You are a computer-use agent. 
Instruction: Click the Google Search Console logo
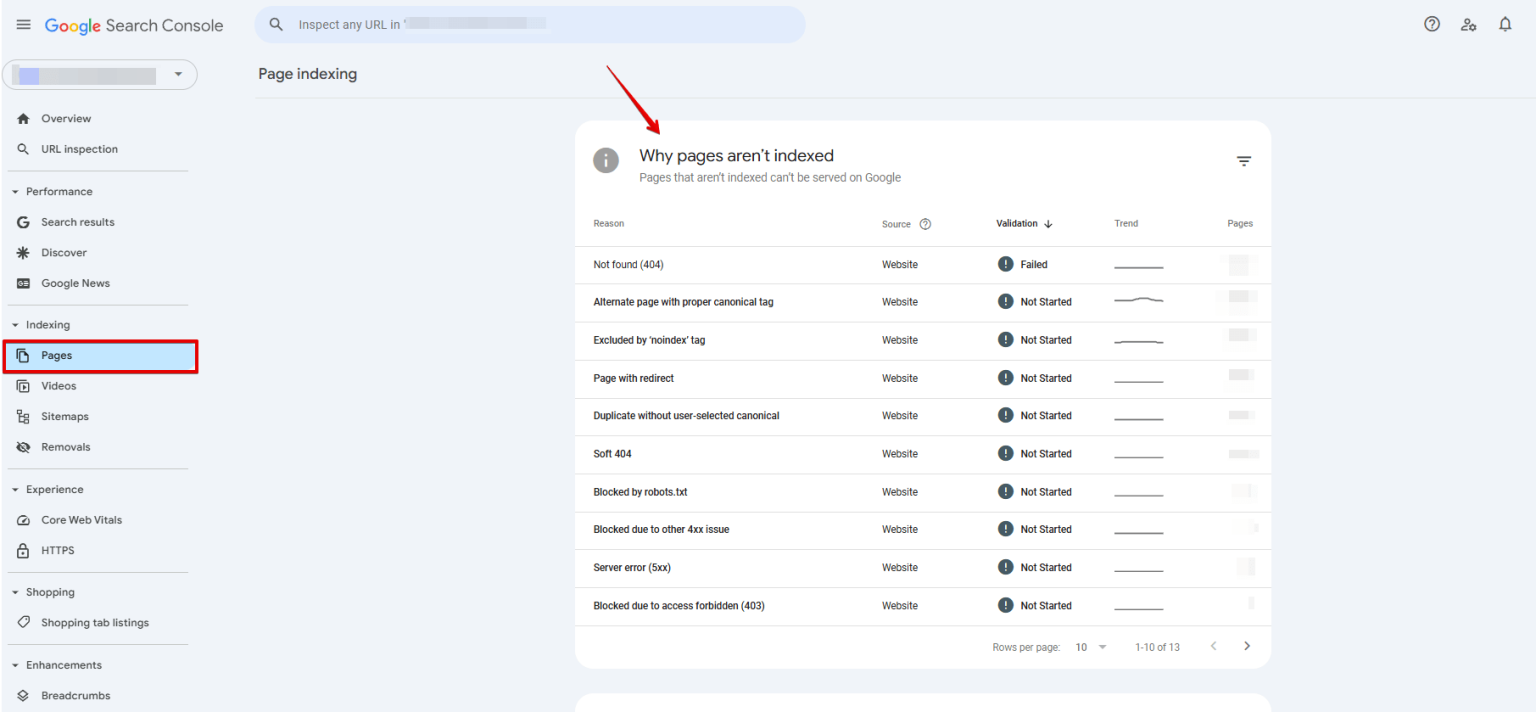133,25
